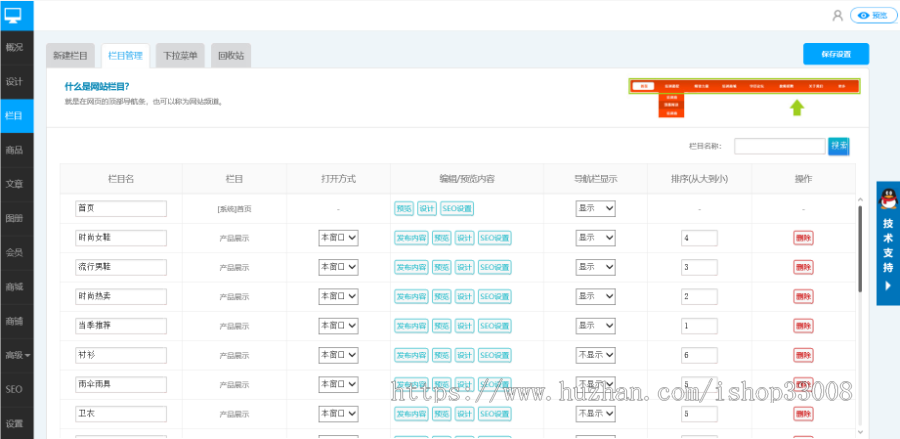
Task: Delete the 卫衣 column
Action: click(x=803, y=414)
